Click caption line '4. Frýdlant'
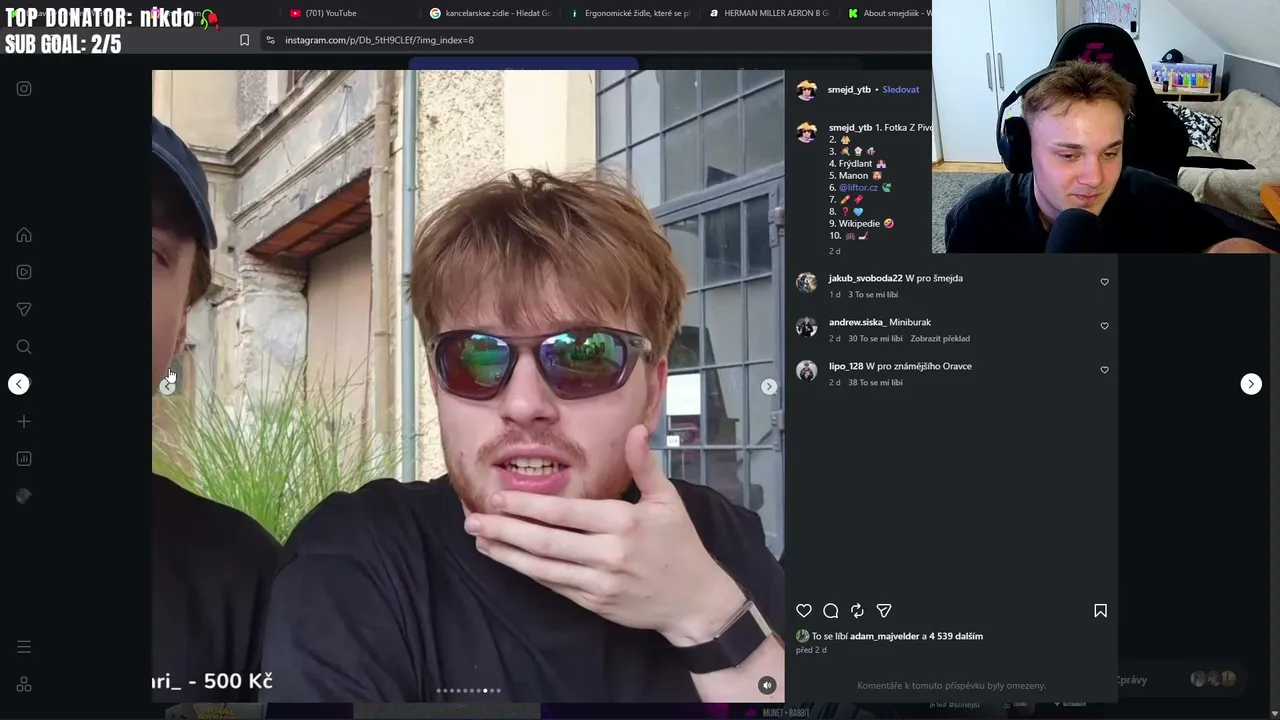 857,164
